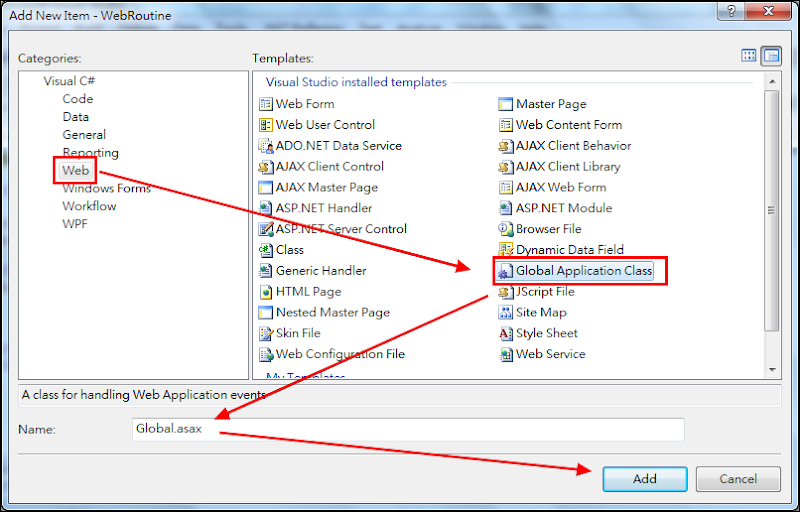Choose the AJAX Web Form icon

[505, 188]
